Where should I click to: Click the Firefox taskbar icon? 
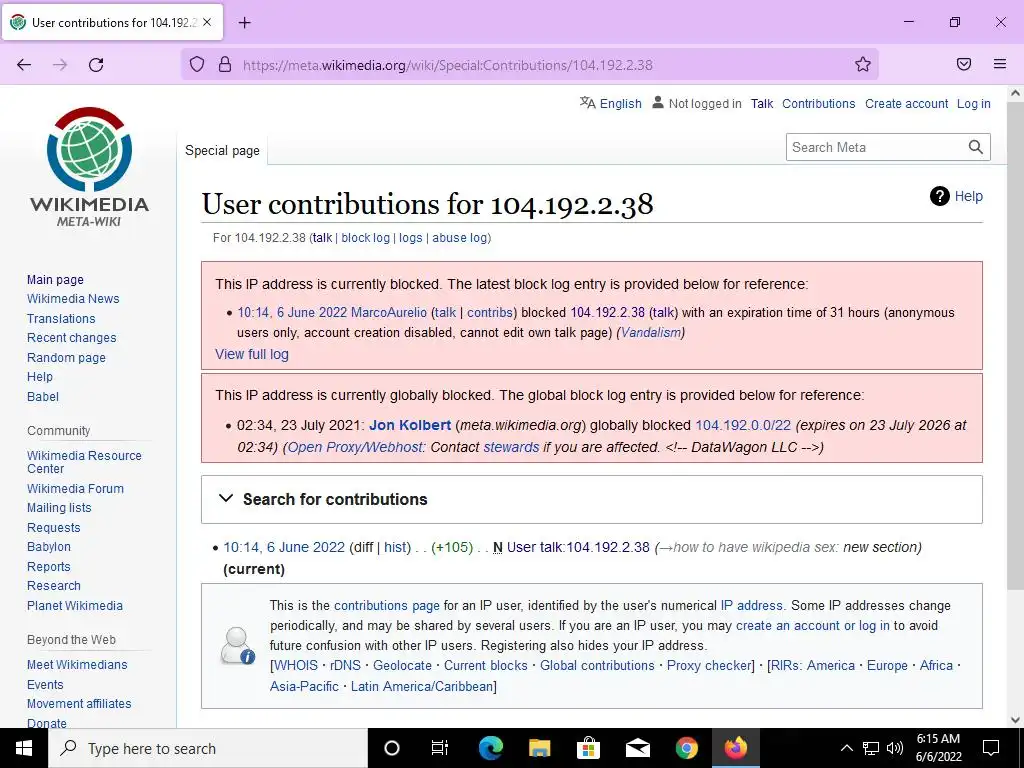coord(735,748)
